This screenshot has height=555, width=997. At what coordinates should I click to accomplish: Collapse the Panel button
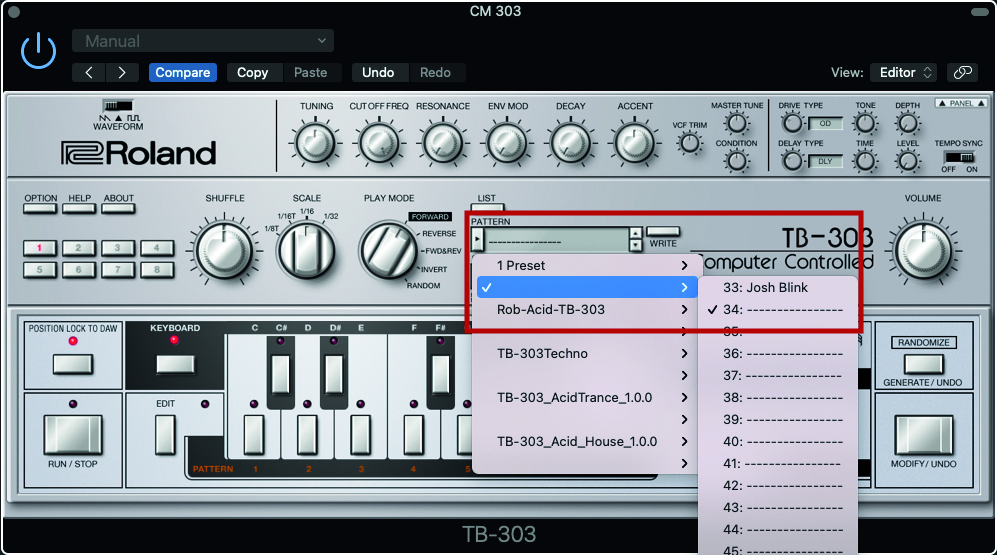coord(961,103)
